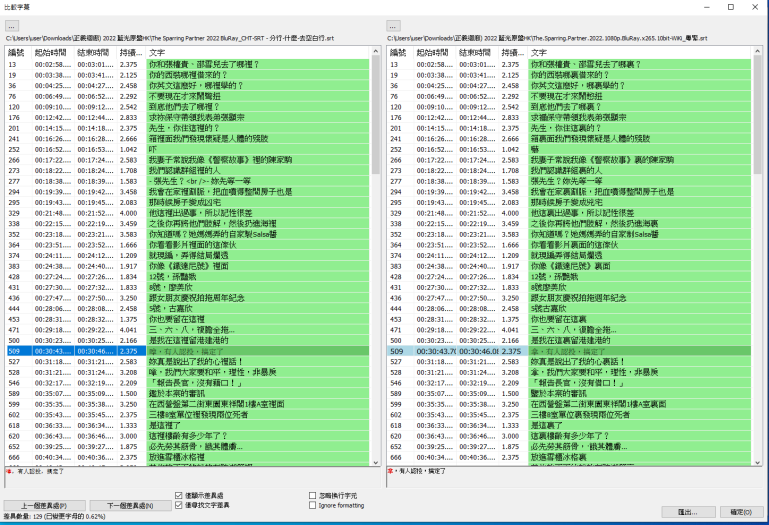This screenshot has height=525, width=769.
Task: Sort left list by 編號 column header
Action: [18, 52]
